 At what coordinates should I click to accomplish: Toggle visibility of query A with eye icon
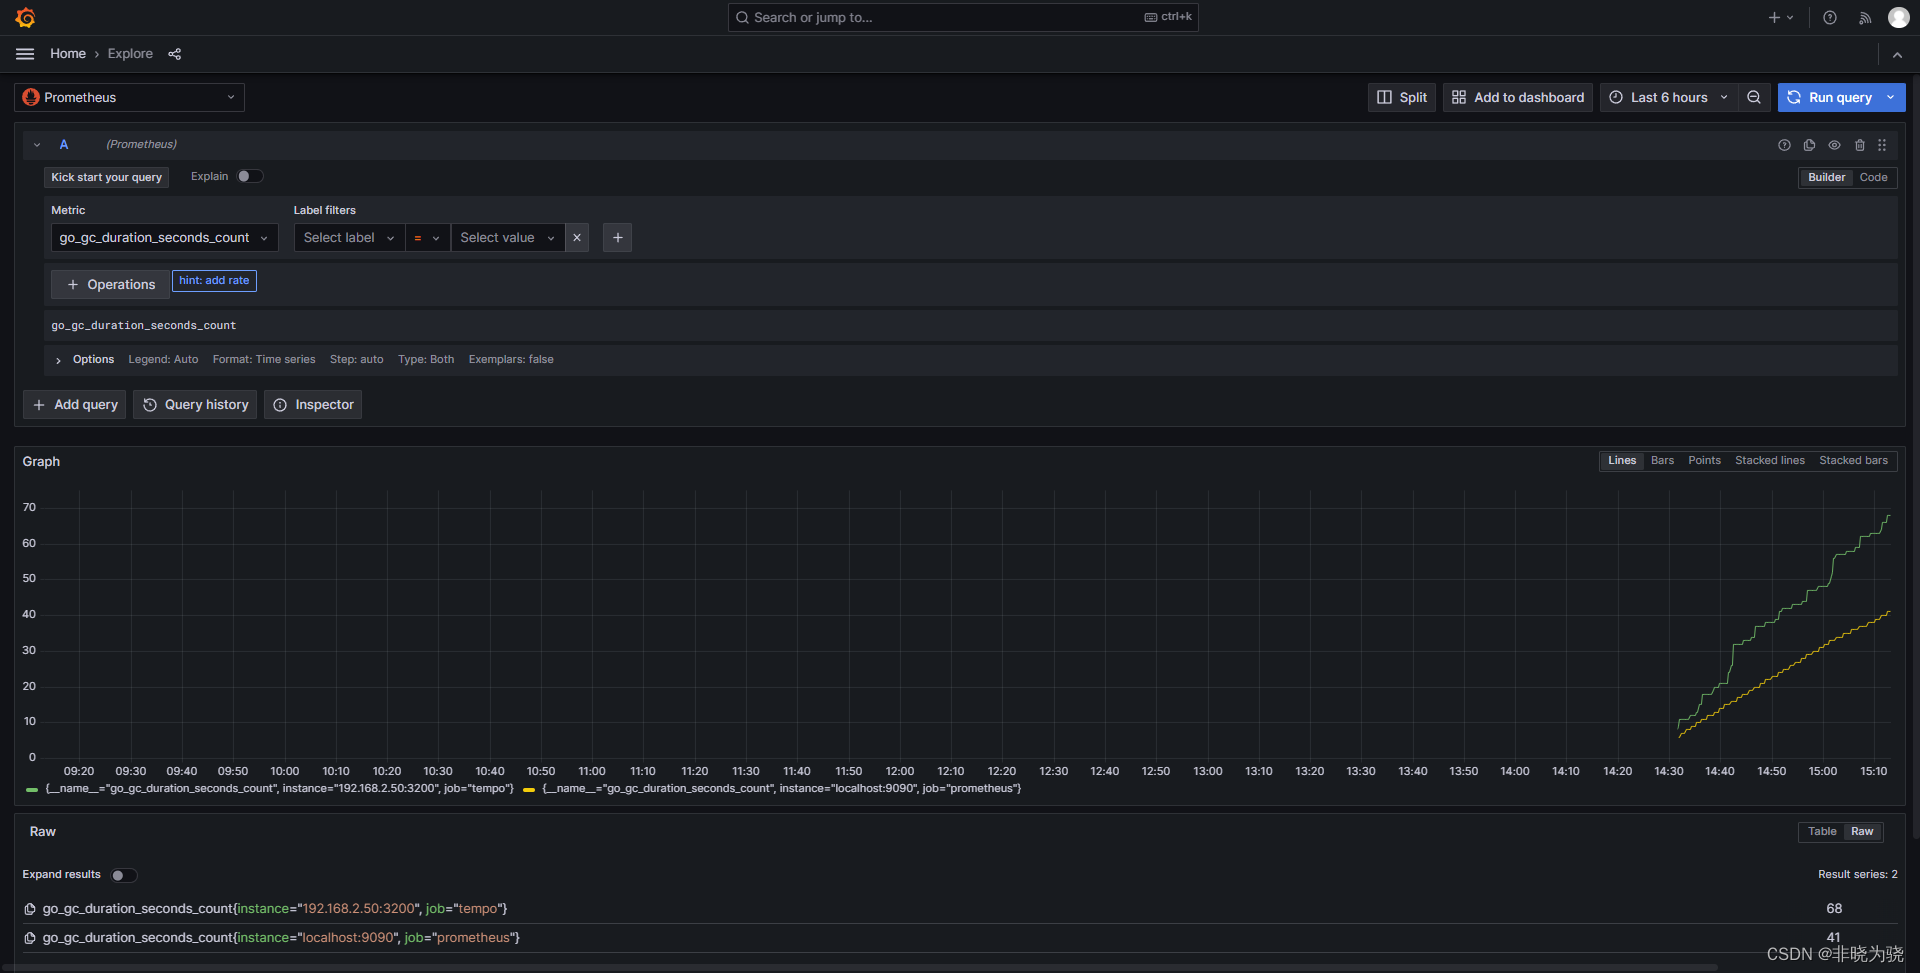click(1834, 145)
